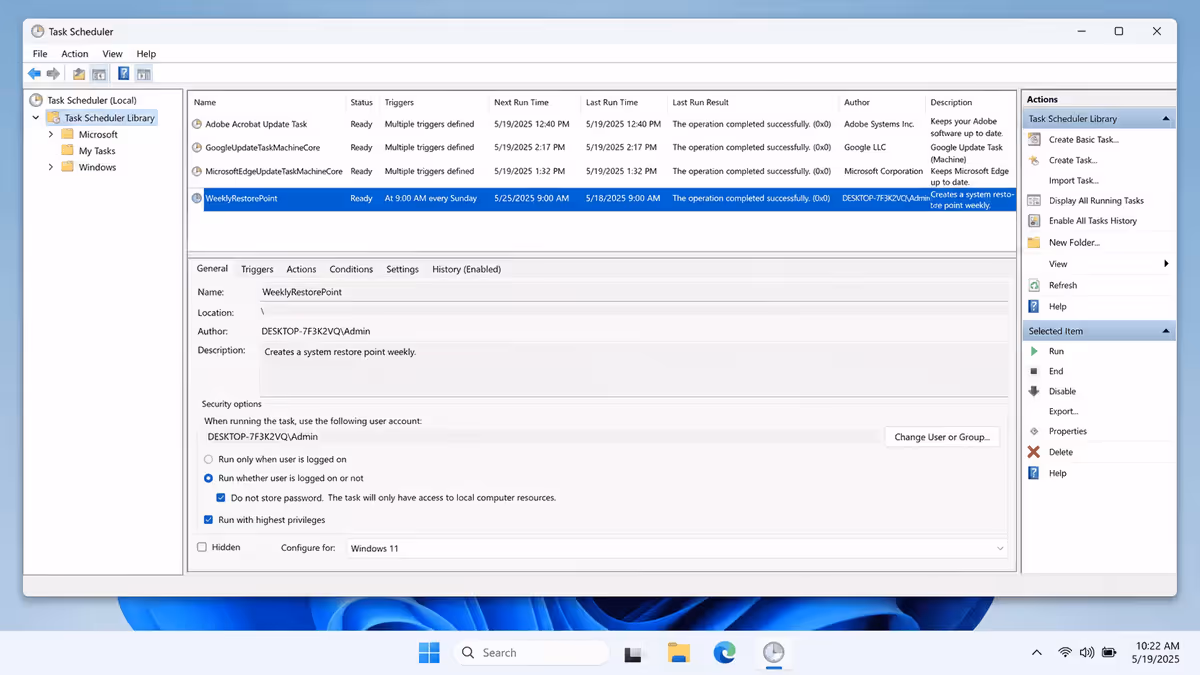Click Change User or Group button

pyautogui.click(x=941, y=437)
